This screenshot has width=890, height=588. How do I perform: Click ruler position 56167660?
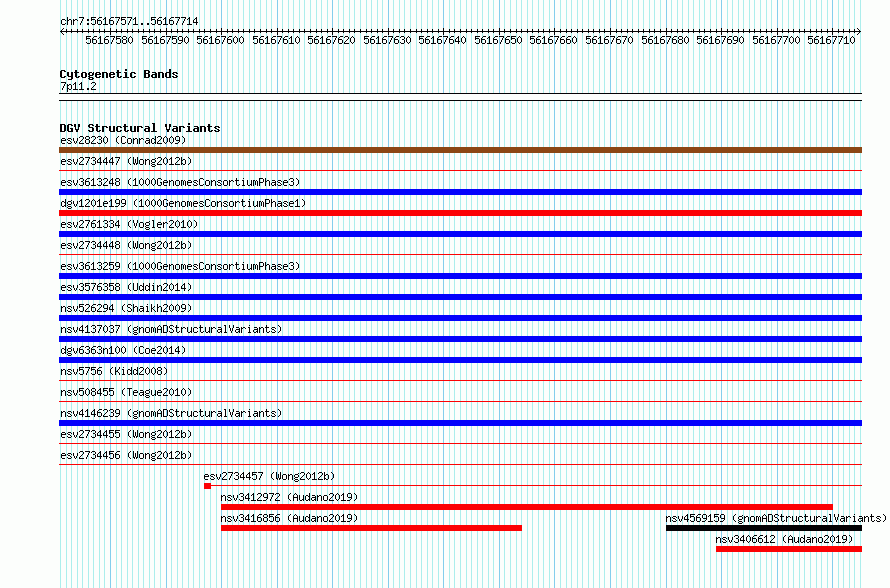click(x=553, y=40)
